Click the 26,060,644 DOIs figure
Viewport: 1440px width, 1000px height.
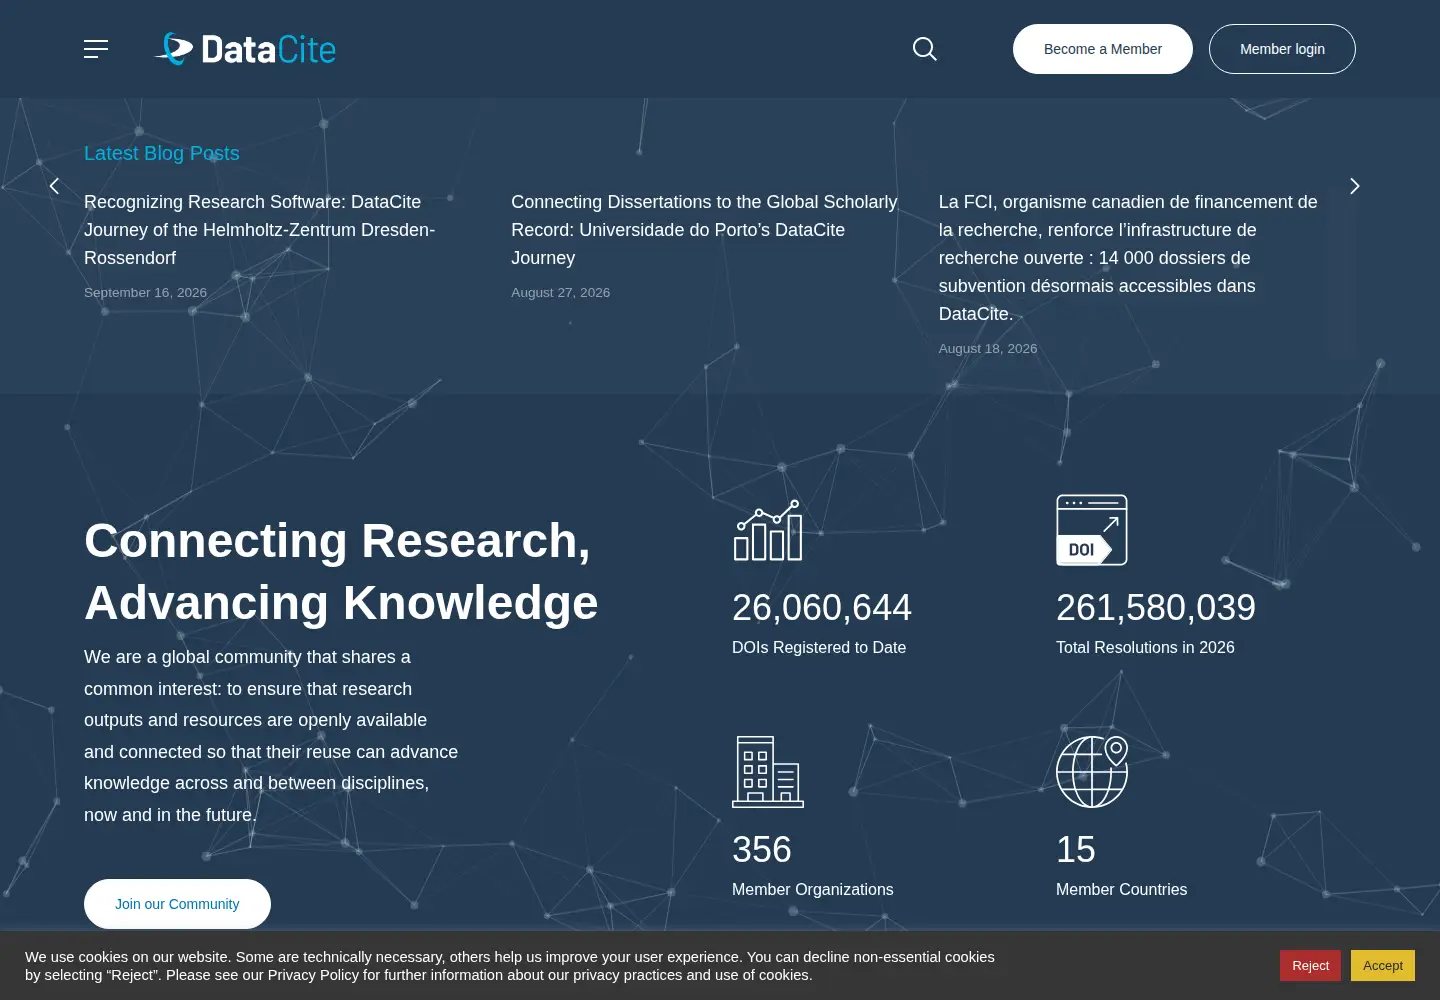[822, 608]
